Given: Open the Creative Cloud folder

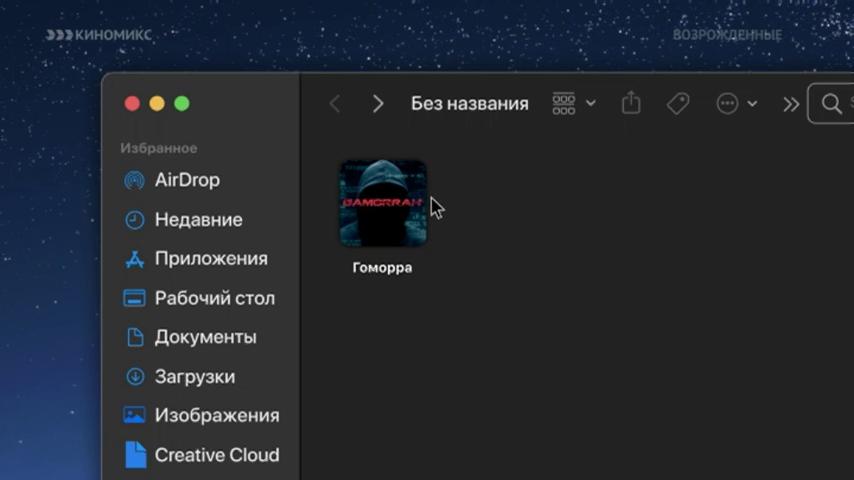Looking at the screenshot, I should point(200,454).
